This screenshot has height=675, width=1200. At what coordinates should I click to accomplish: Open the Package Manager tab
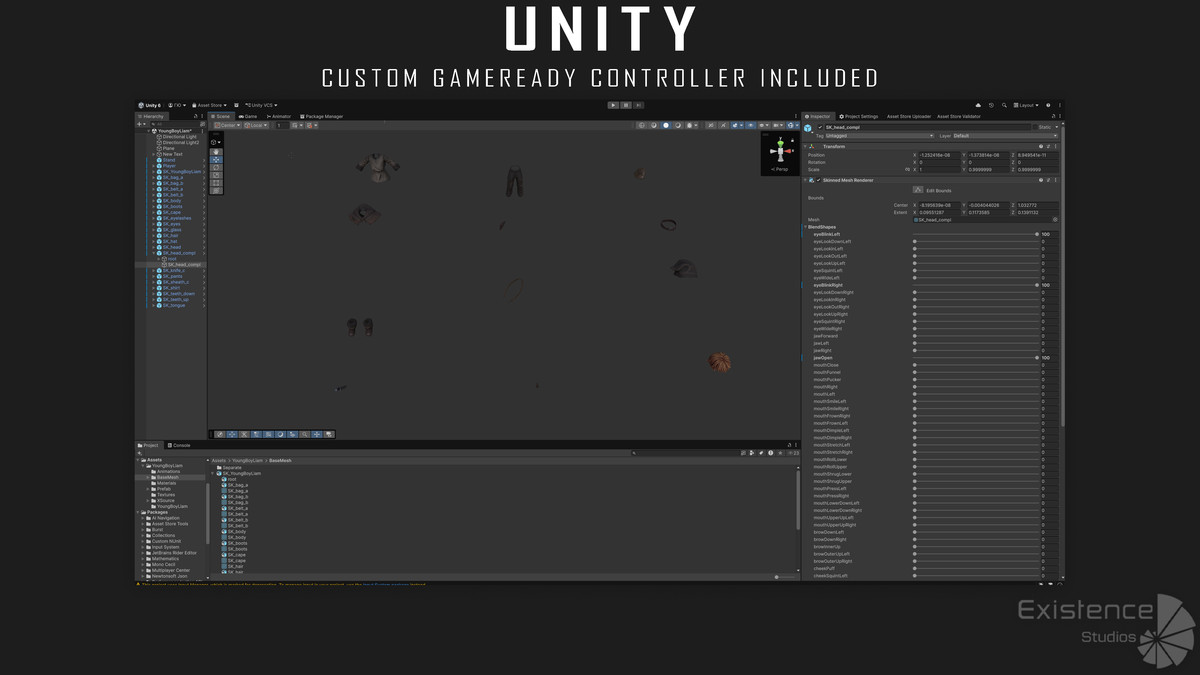(321, 116)
